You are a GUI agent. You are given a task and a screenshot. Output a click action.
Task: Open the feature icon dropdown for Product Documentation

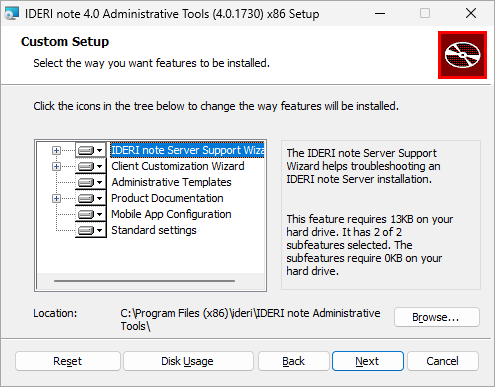coord(91,198)
